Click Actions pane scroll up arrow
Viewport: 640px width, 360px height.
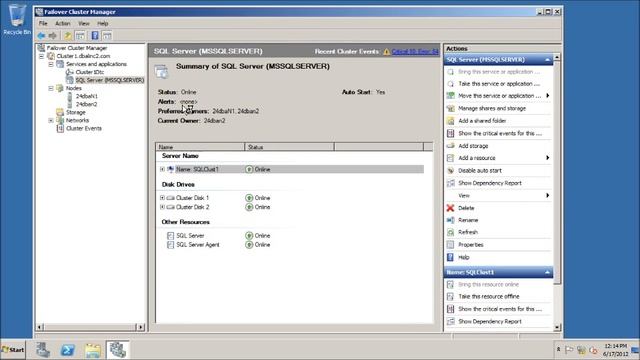coord(557,58)
